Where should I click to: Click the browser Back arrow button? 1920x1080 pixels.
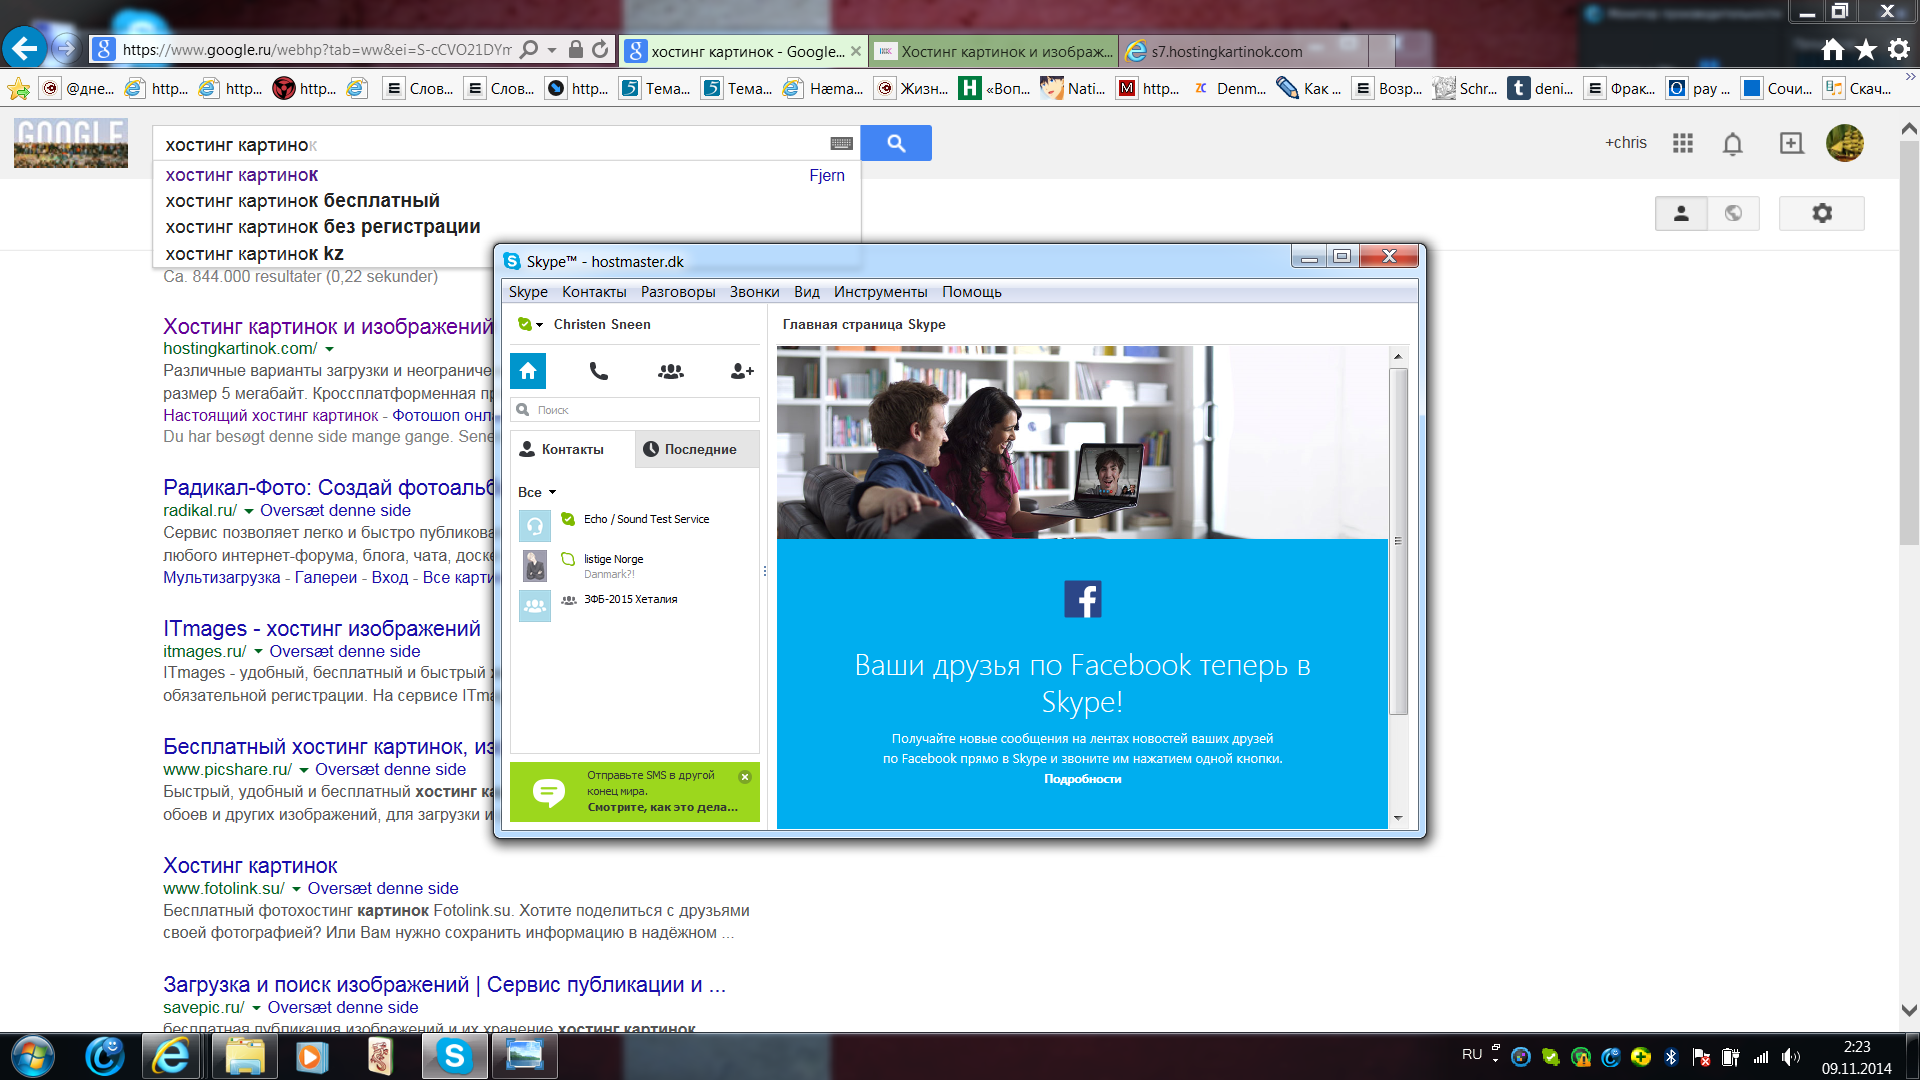24,48
